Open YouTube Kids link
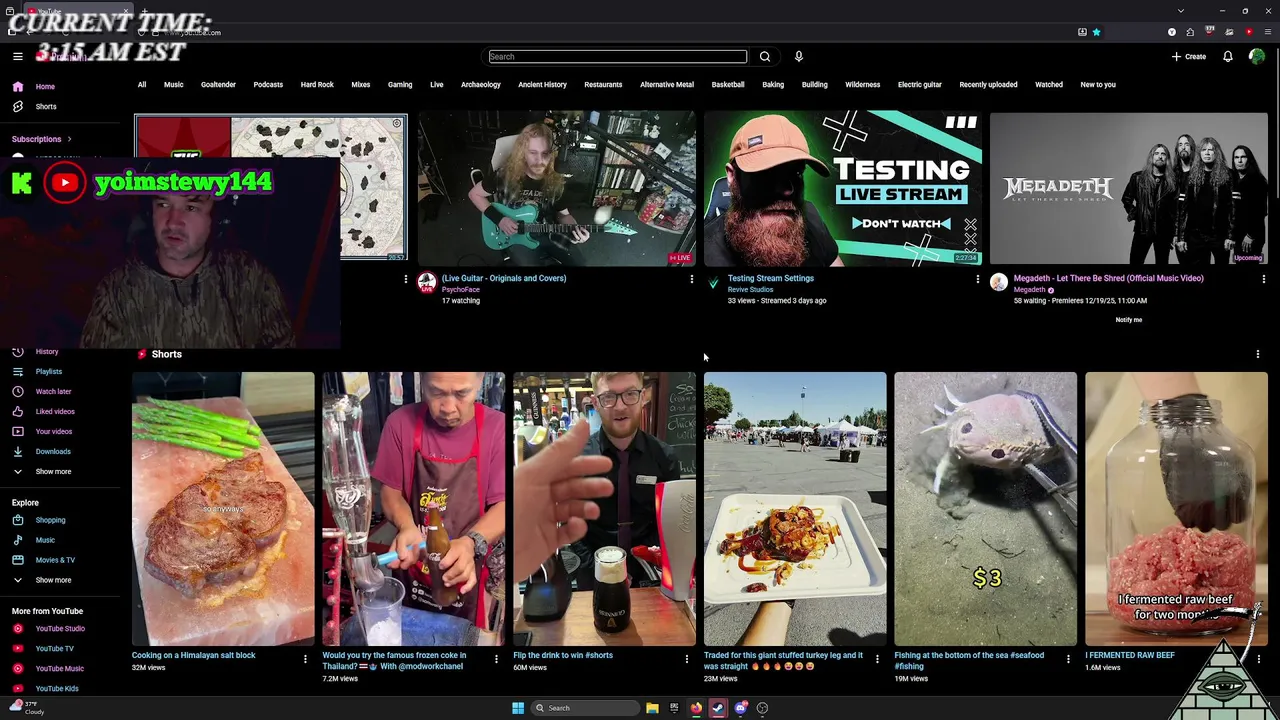 [x=57, y=689]
